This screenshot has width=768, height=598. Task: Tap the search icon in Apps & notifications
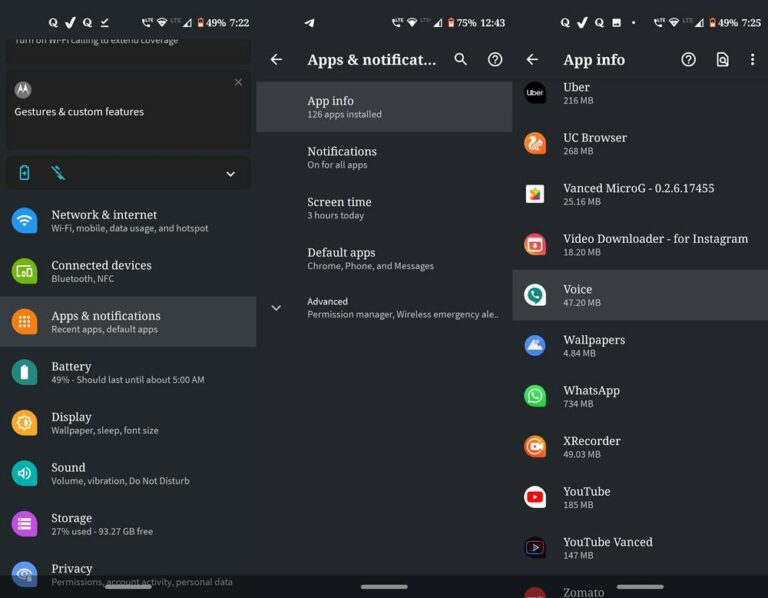point(460,60)
